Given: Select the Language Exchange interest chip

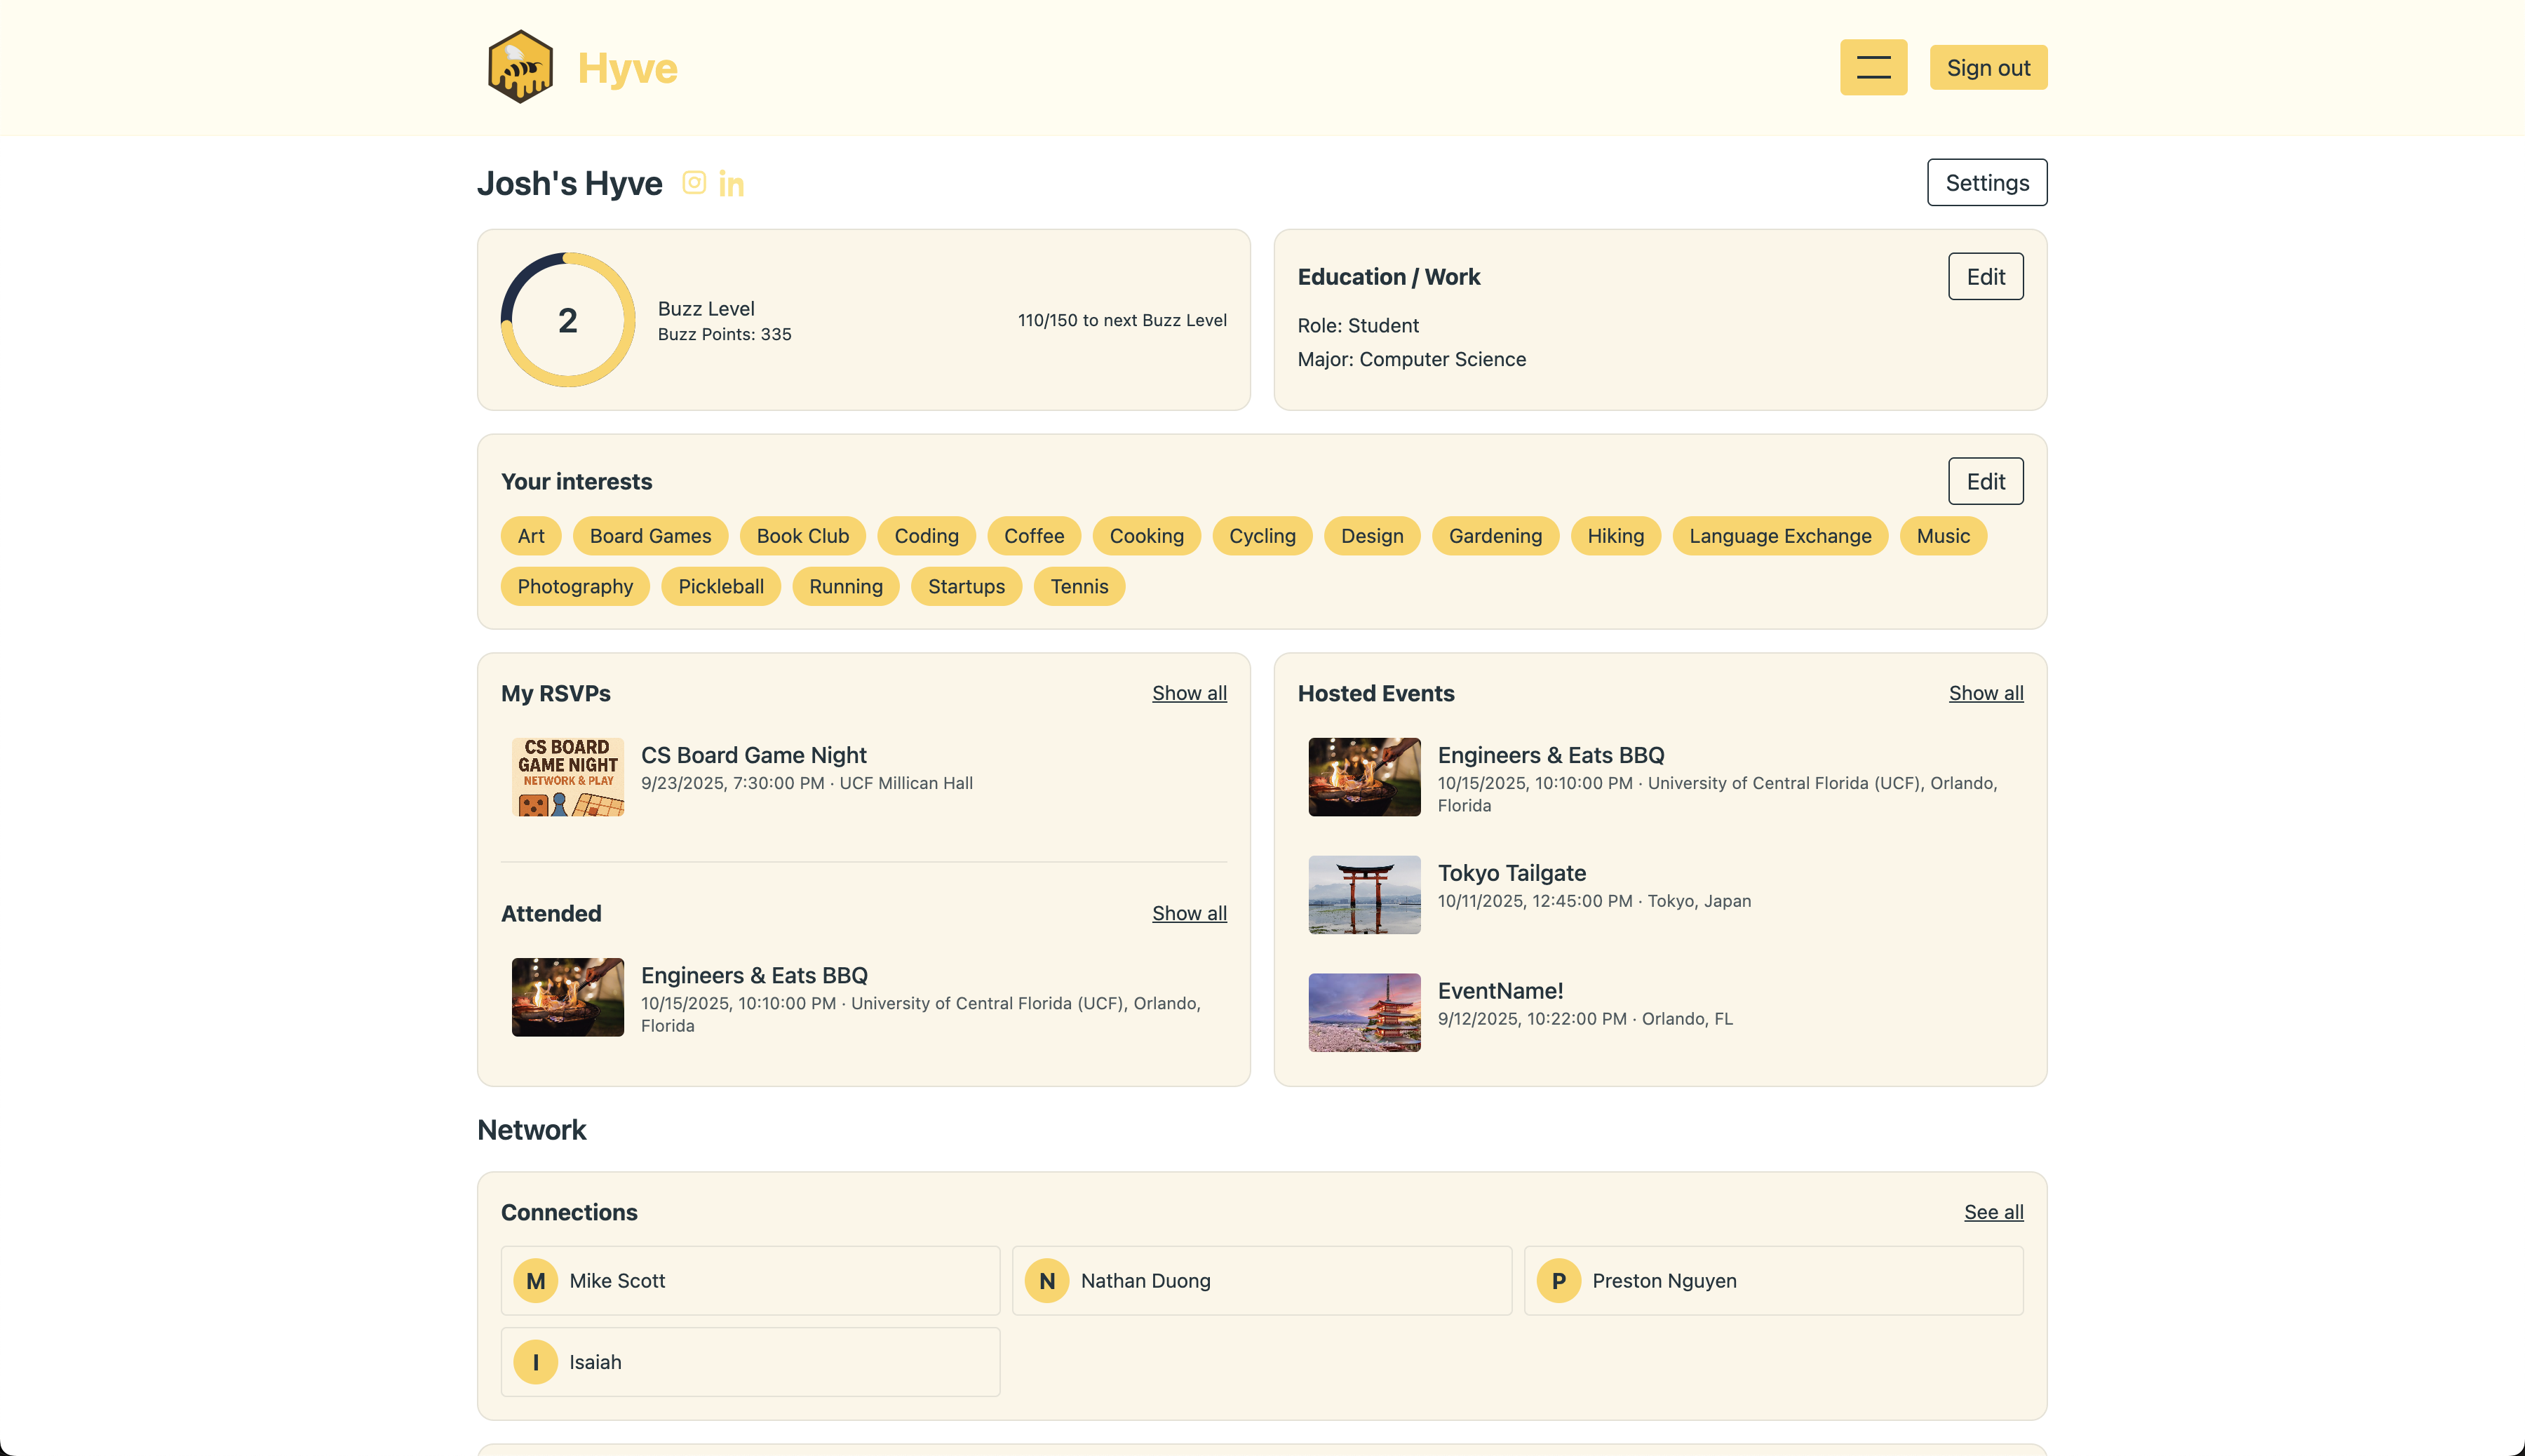Looking at the screenshot, I should coord(1779,536).
